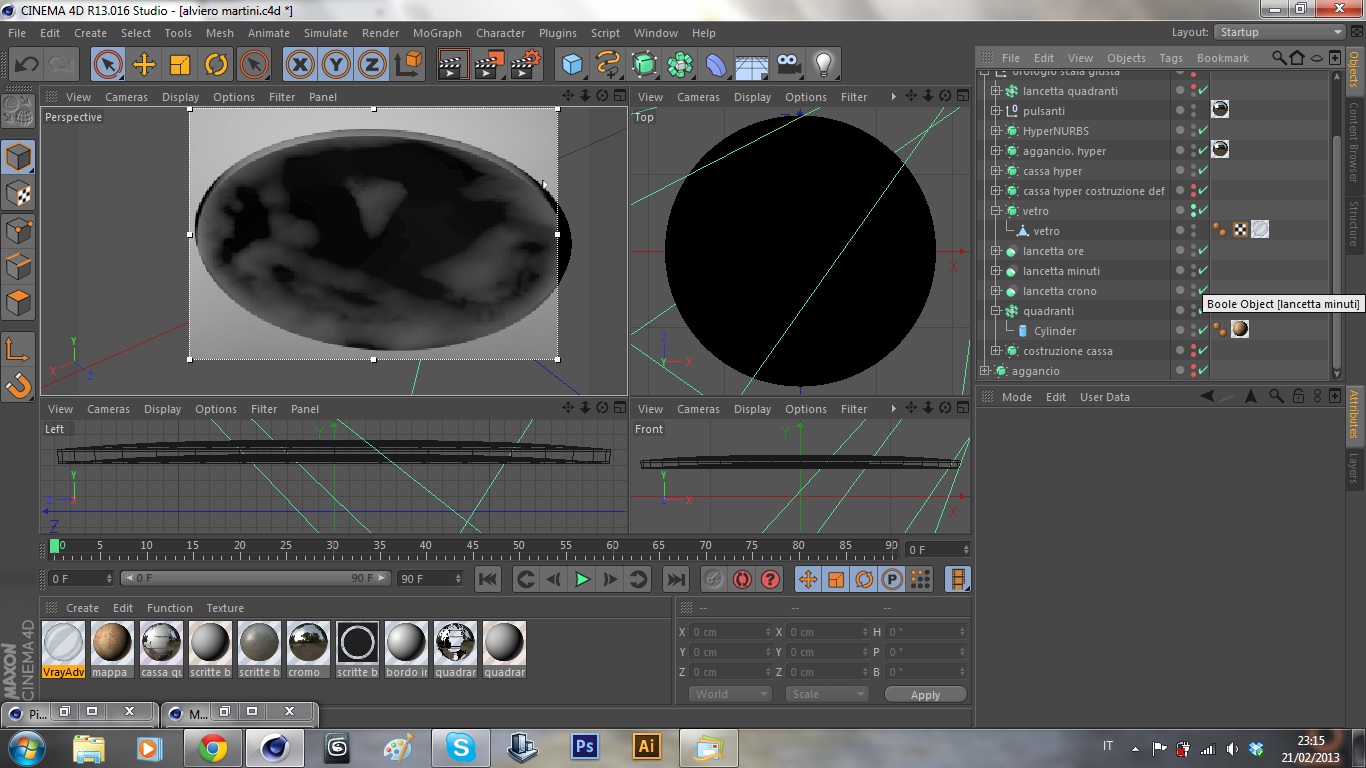
Task: Collapse the quadranti object tree node
Action: click(996, 311)
